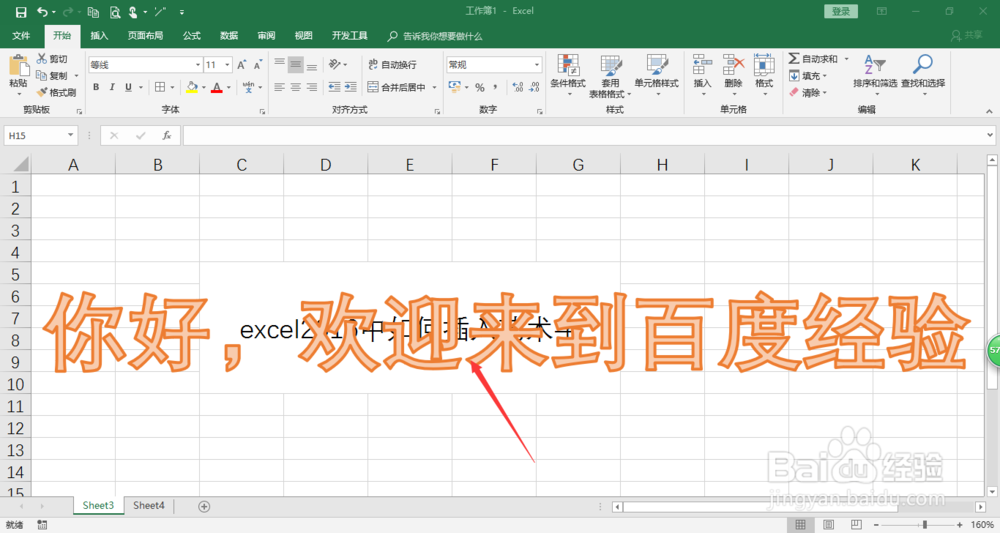
Task: Toggle Italic formatting
Action: (112, 87)
